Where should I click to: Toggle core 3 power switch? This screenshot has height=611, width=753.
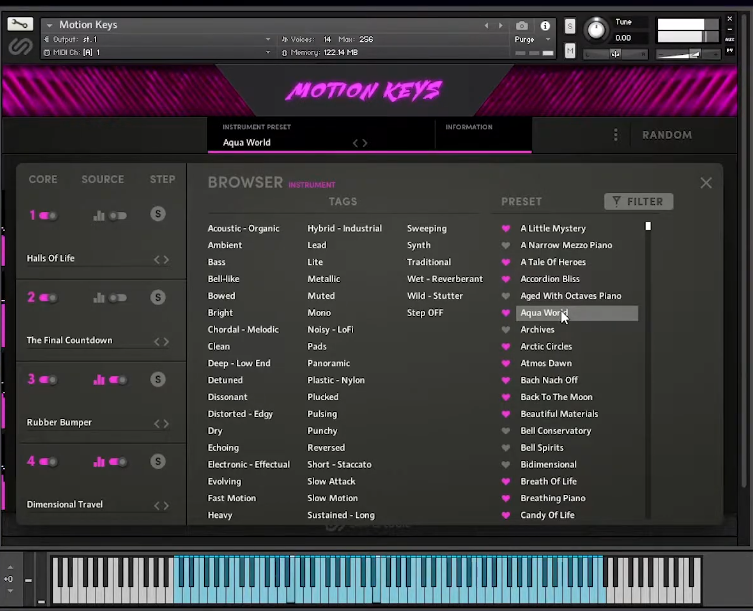pos(48,380)
